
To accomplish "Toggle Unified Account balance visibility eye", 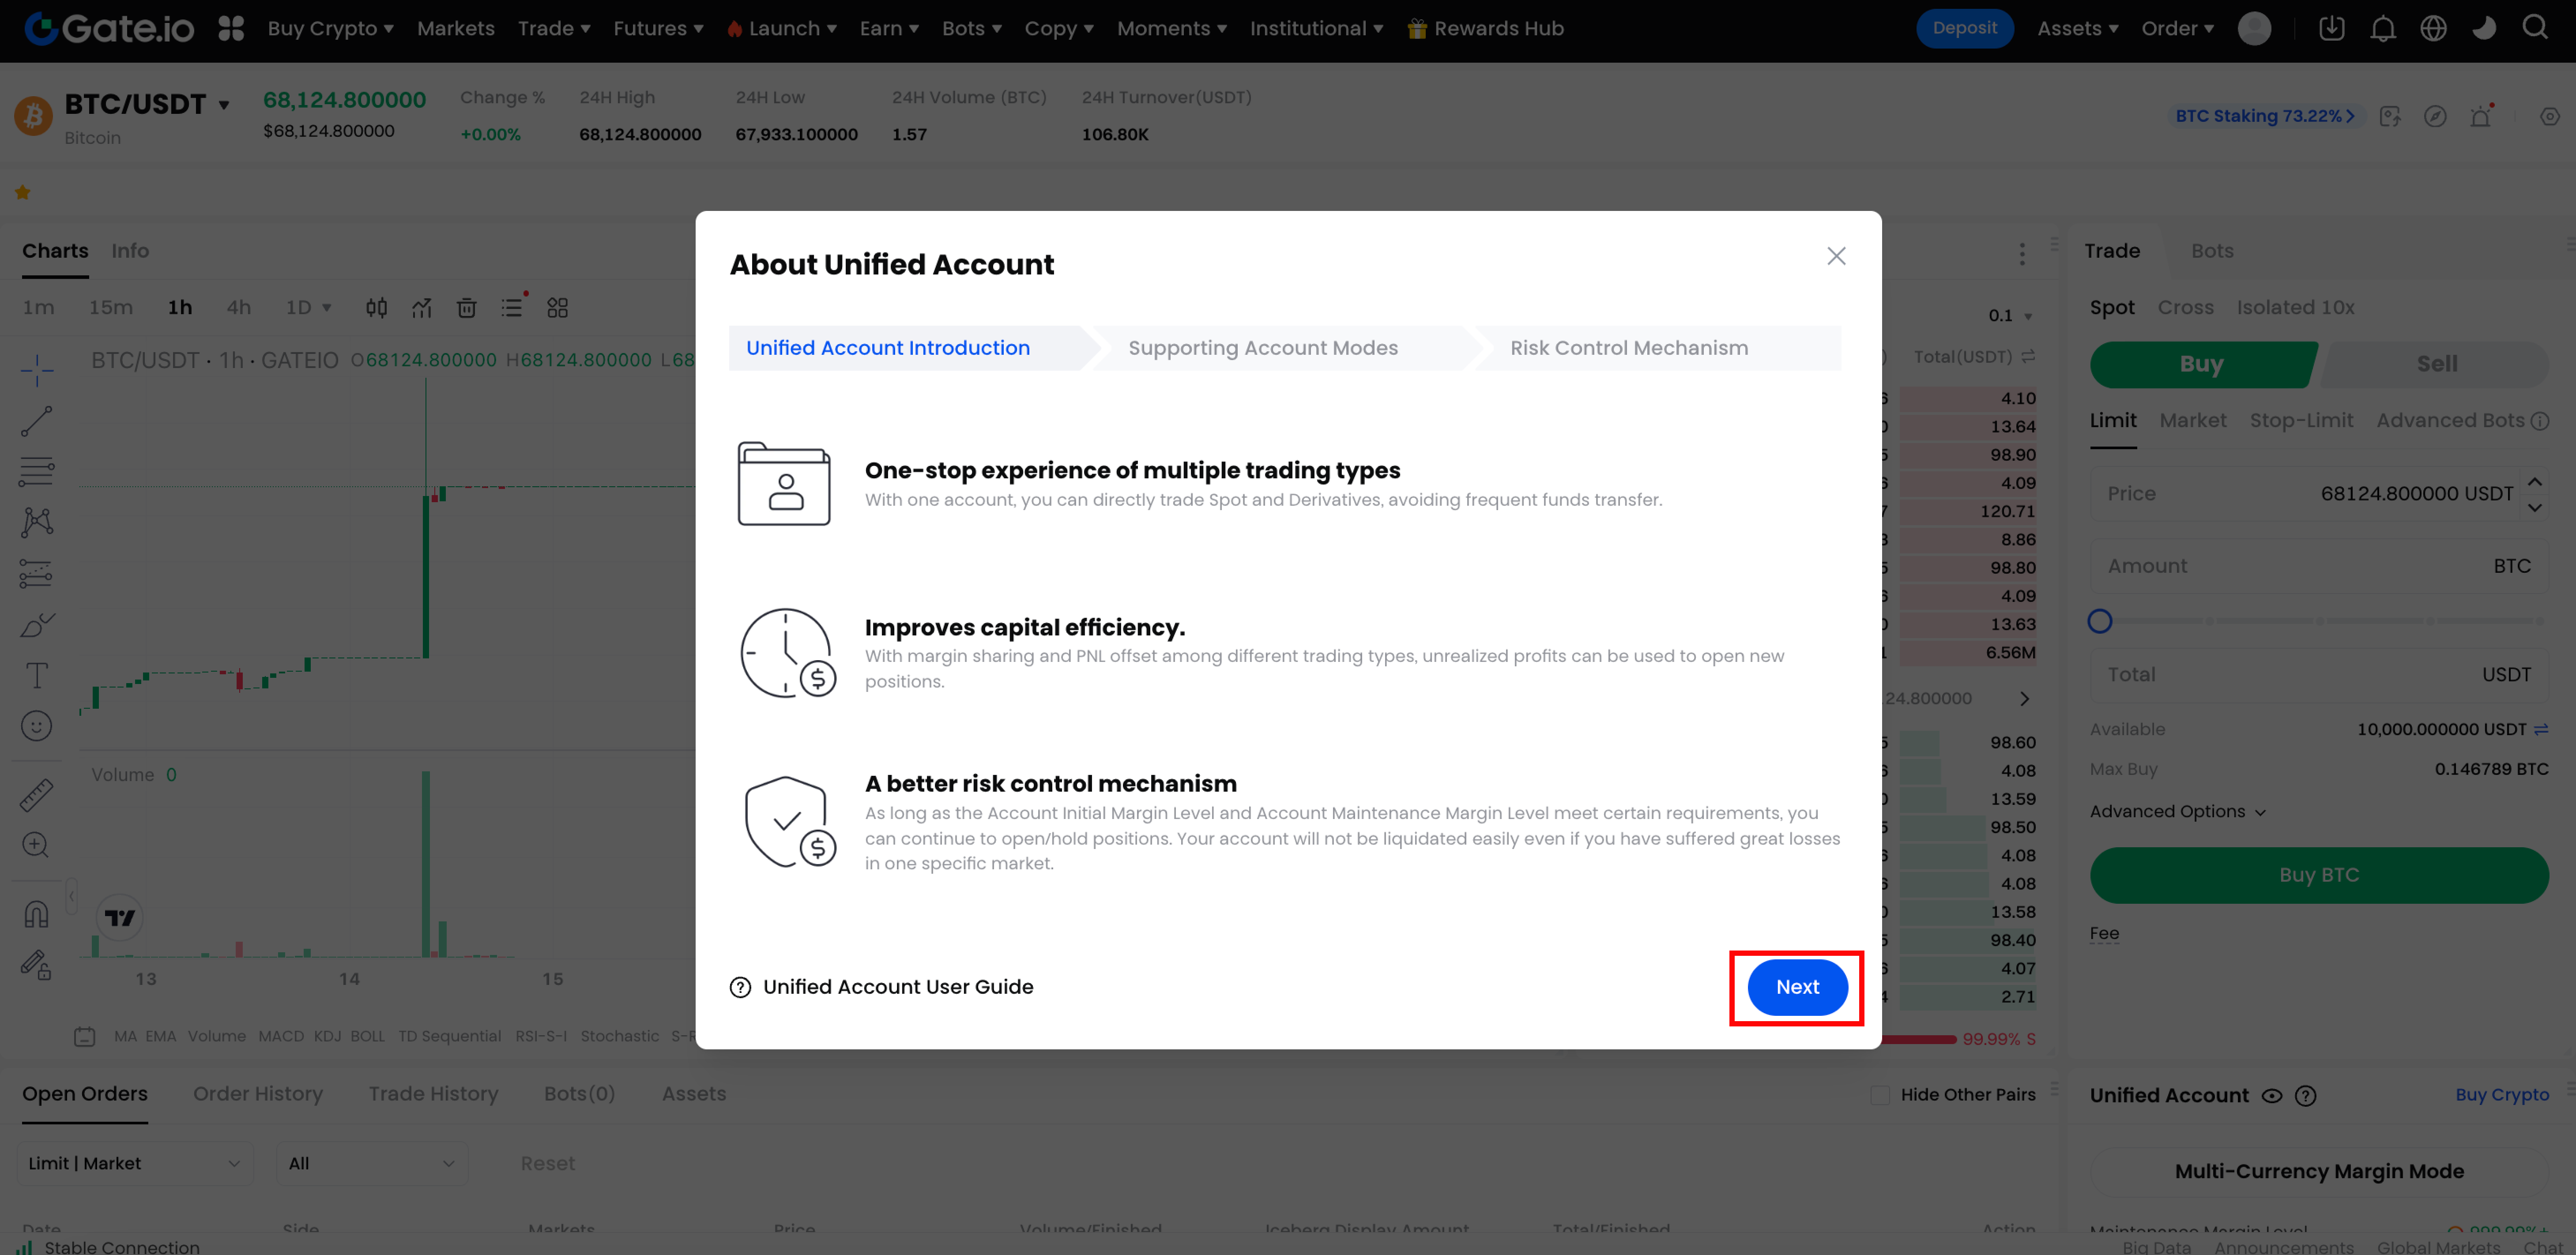I will (x=2272, y=1096).
